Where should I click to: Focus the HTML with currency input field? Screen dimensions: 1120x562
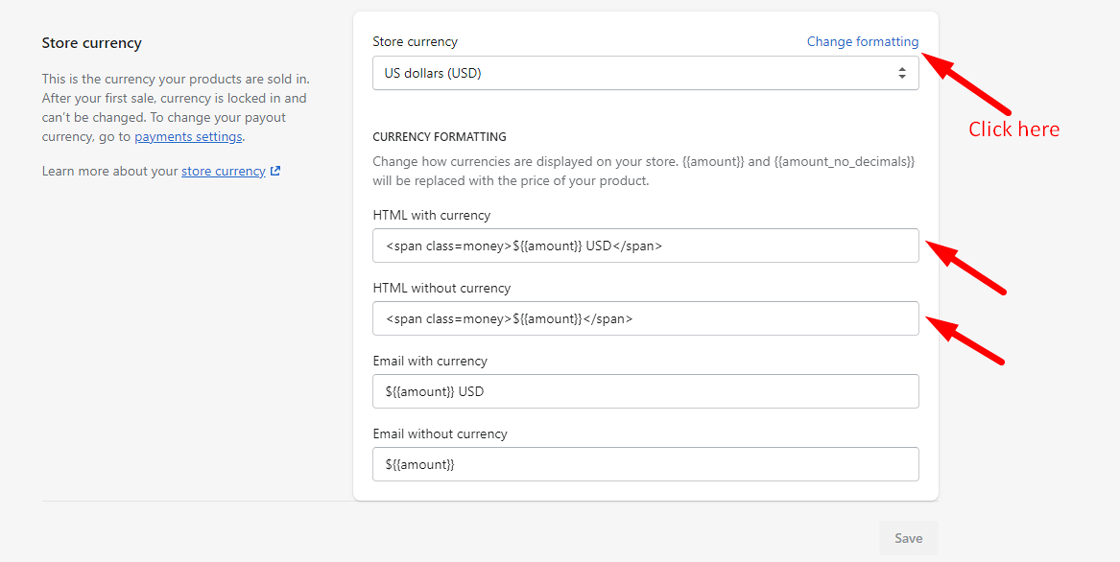tap(645, 246)
